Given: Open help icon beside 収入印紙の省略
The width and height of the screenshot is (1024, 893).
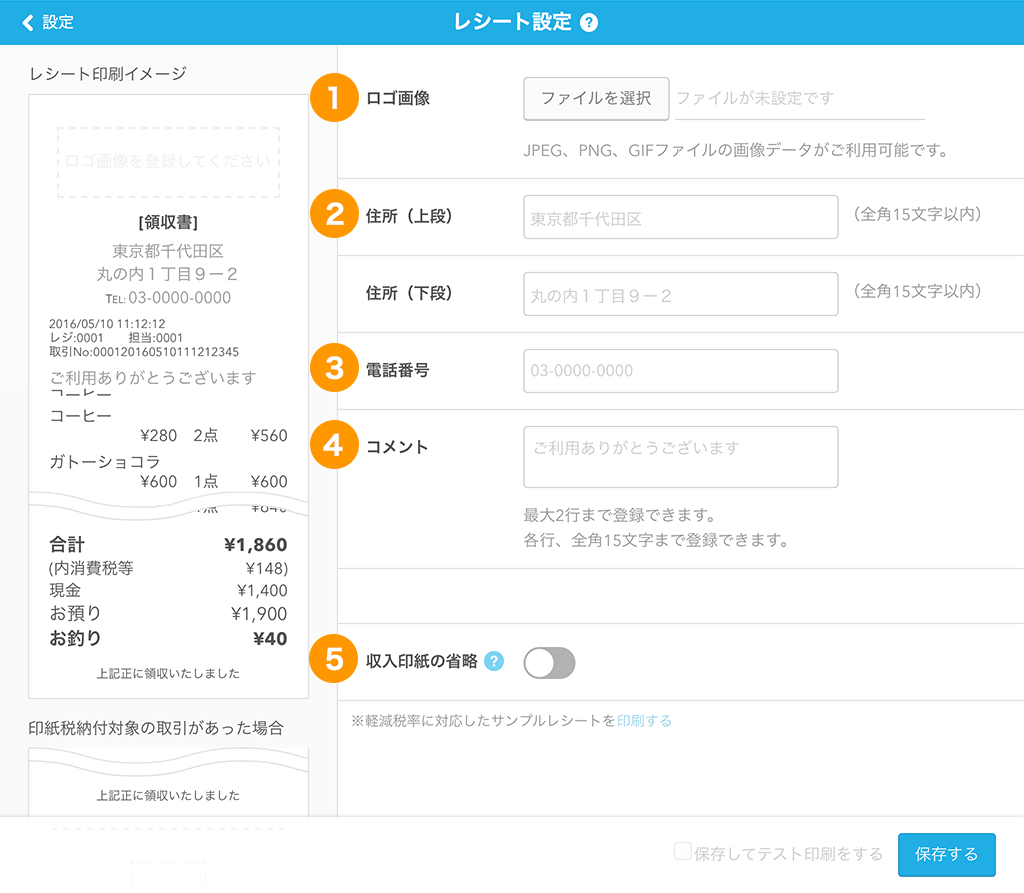Looking at the screenshot, I should (494, 661).
